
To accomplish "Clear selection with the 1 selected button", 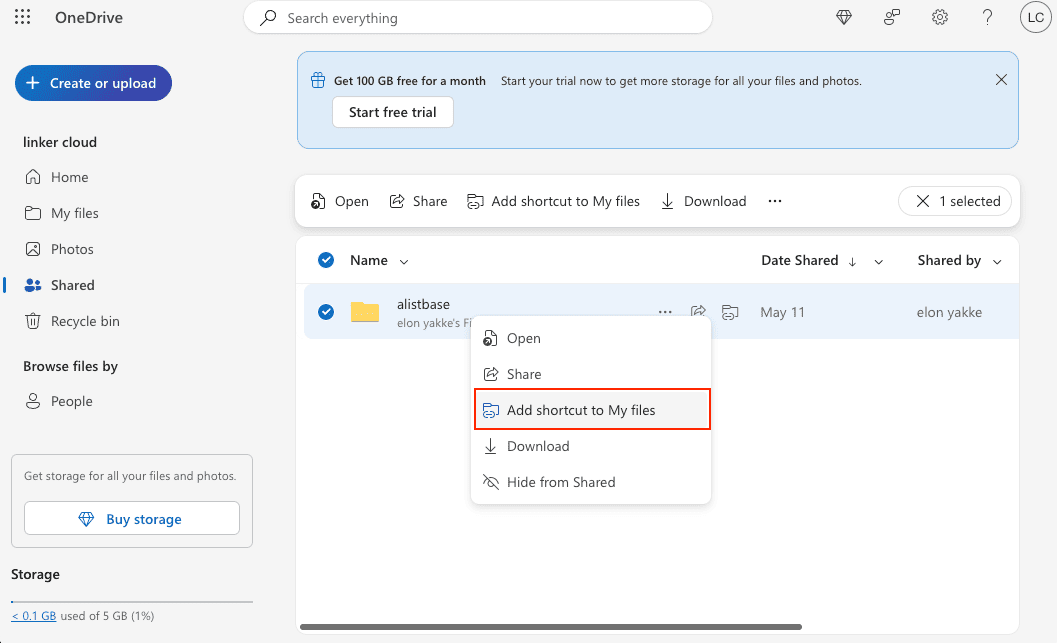I will click(955, 202).
